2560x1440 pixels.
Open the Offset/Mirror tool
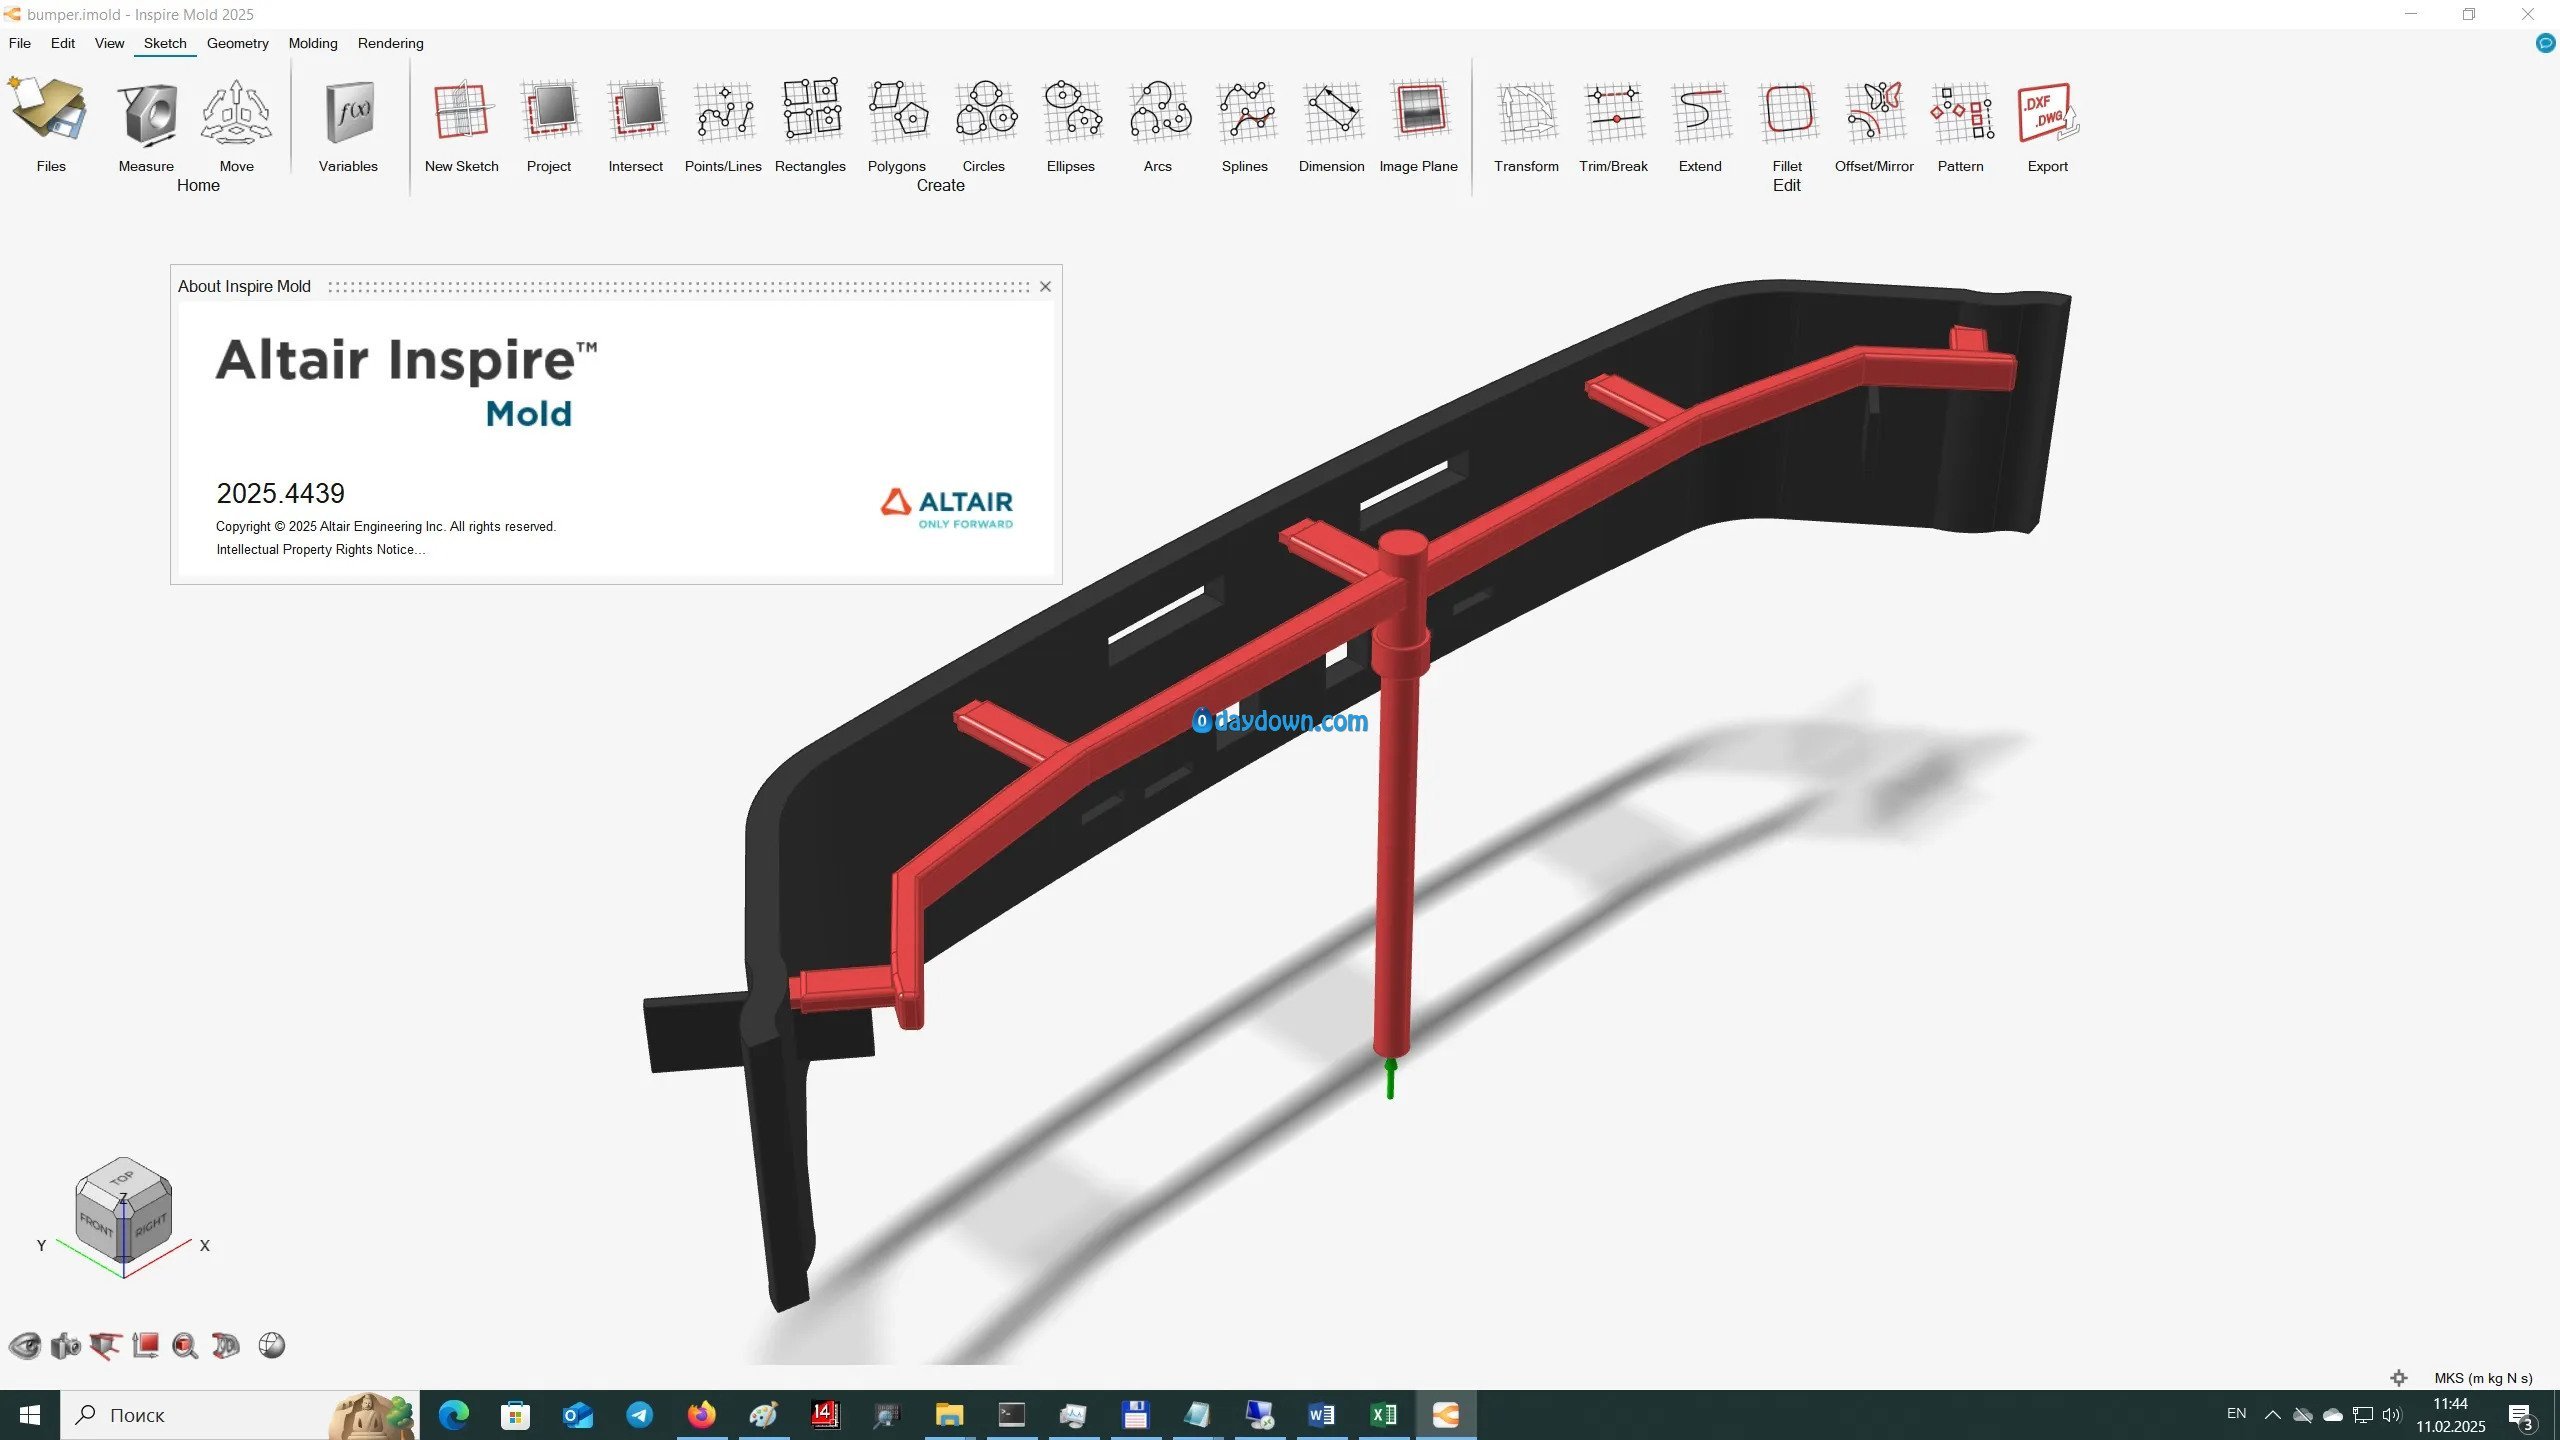coord(1875,111)
